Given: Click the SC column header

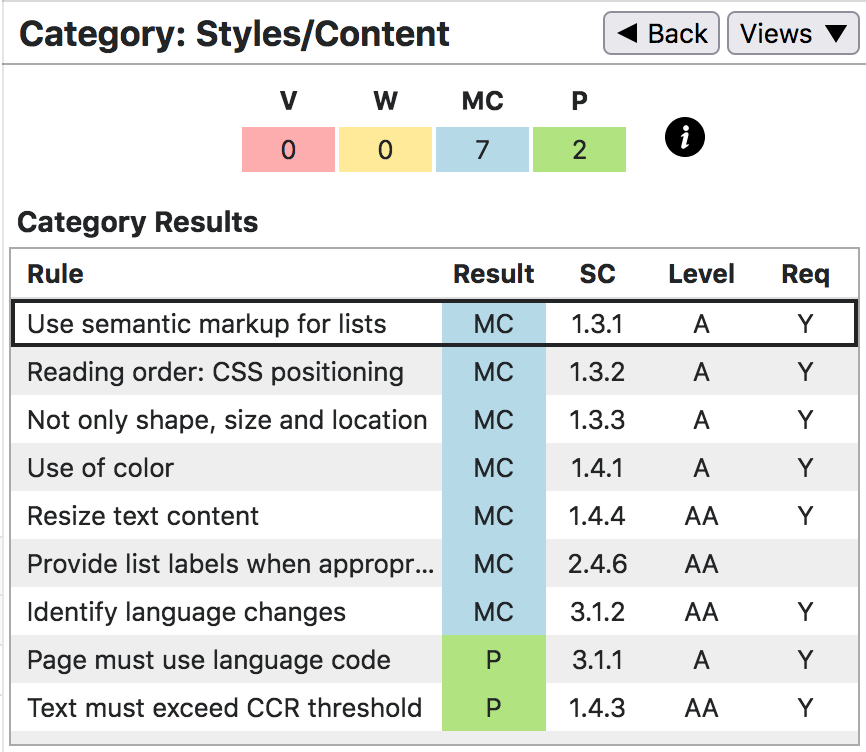Looking at the screenshot, I should tap(597, 275).
